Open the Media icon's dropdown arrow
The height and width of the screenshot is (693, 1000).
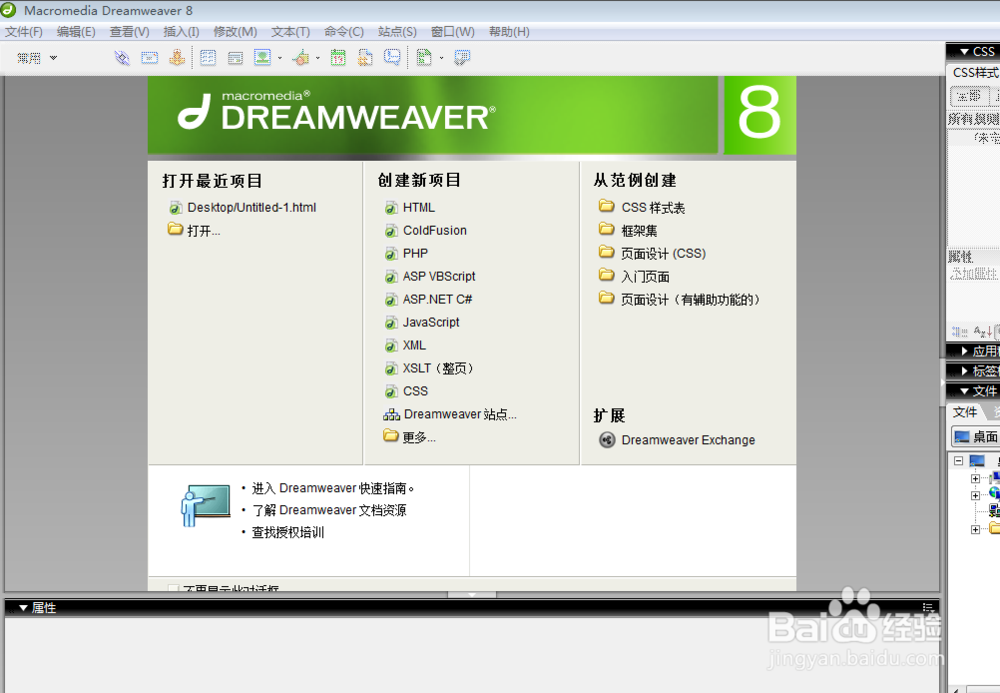click(x=318, y=58)
